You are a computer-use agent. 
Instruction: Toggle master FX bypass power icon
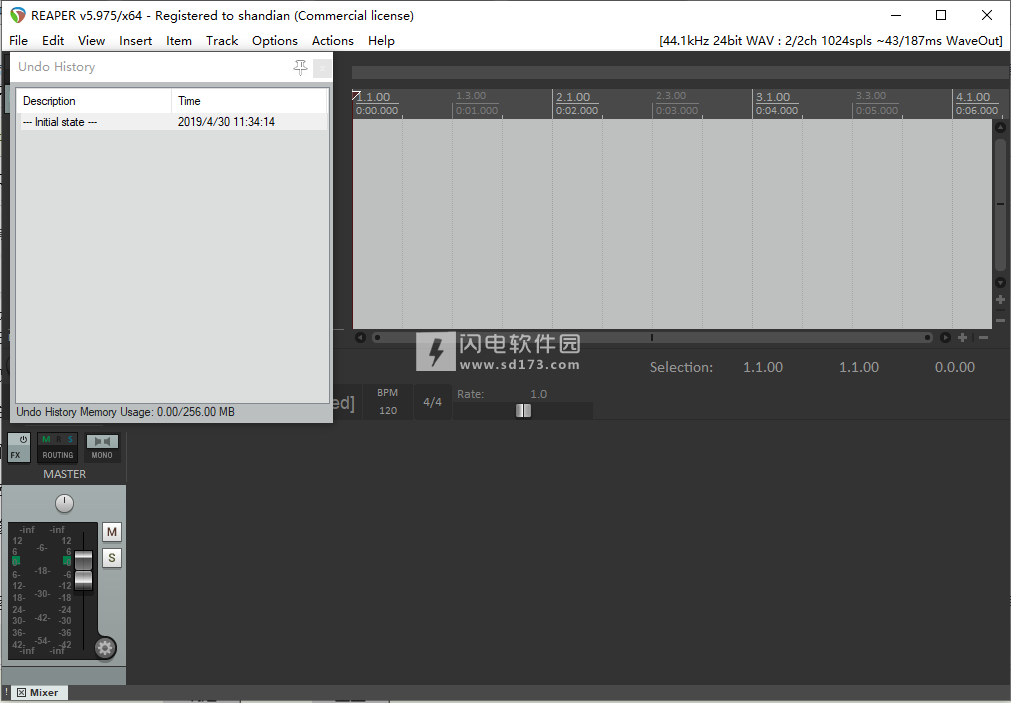coord(23,439)
